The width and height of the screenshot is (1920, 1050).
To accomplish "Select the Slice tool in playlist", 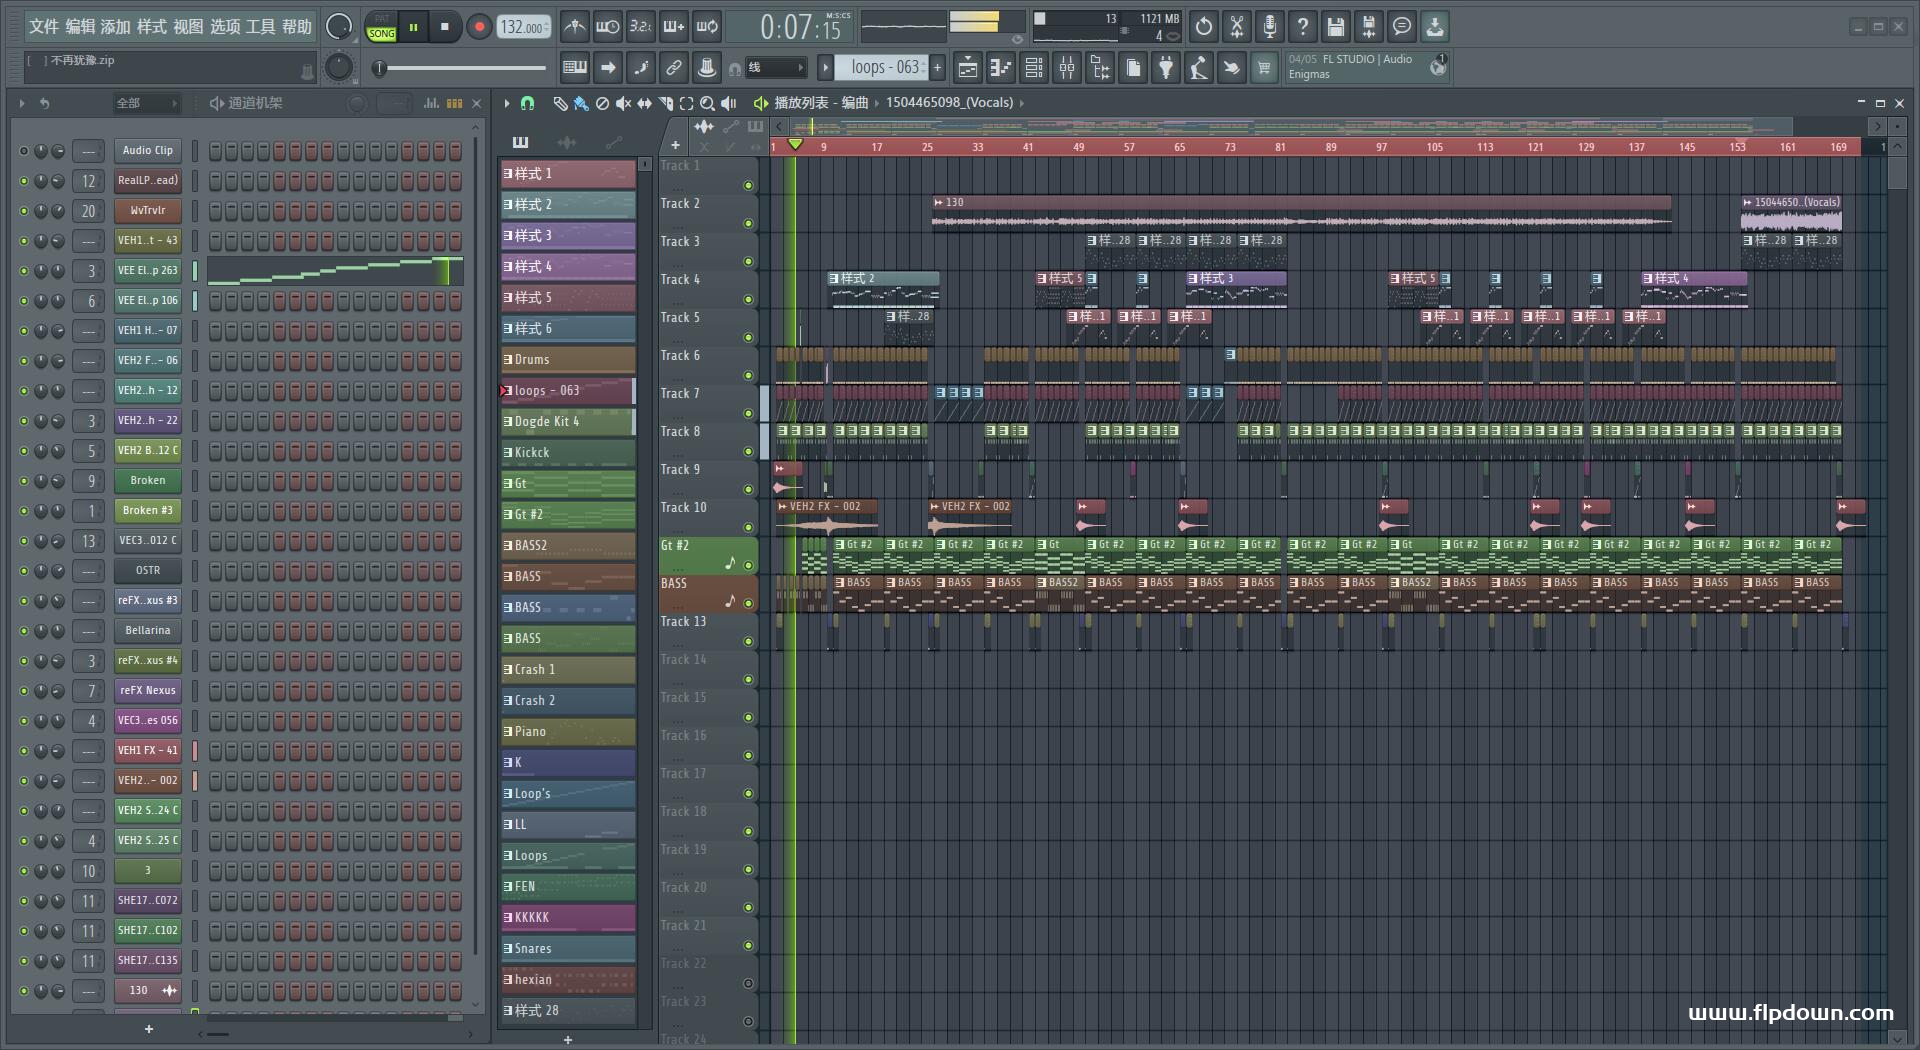I will [665, 103].
